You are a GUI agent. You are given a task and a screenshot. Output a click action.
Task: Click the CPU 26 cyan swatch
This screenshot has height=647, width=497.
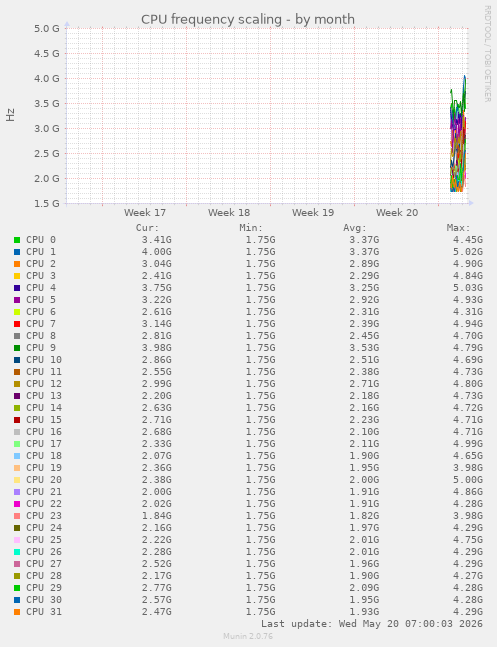17,551
